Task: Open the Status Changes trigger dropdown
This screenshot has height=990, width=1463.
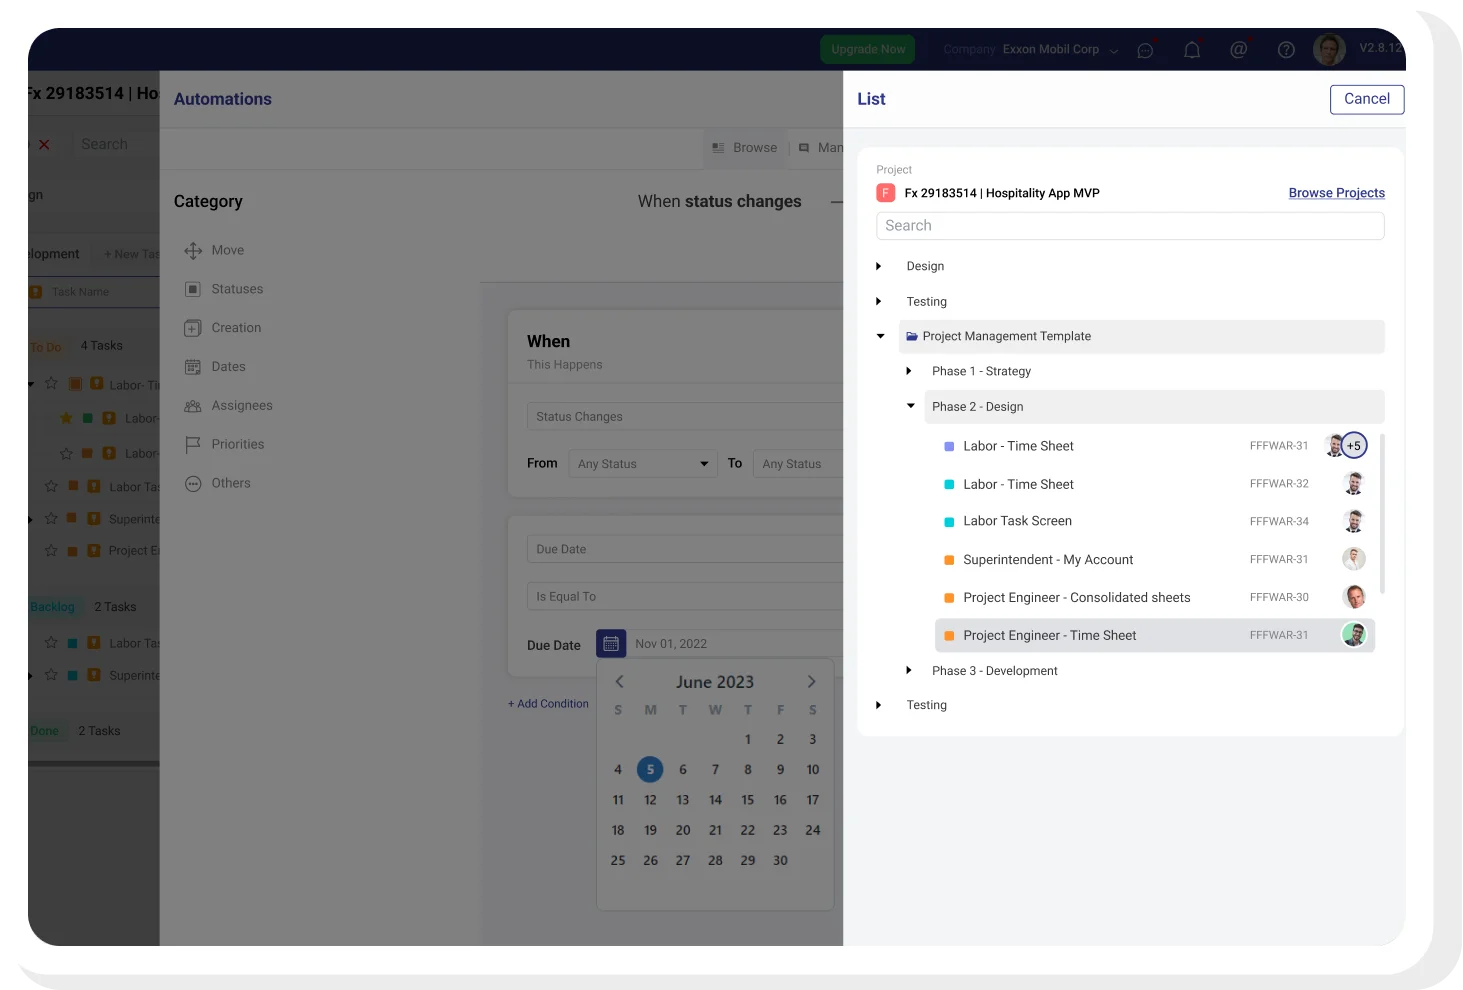Action: point(685,417)
